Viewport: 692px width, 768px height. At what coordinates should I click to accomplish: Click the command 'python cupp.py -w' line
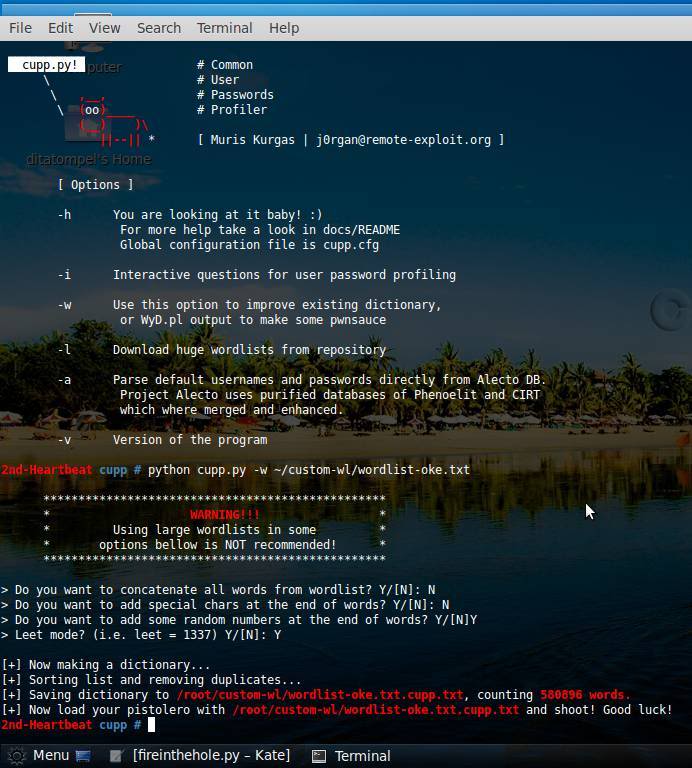[x=309, y=470]
